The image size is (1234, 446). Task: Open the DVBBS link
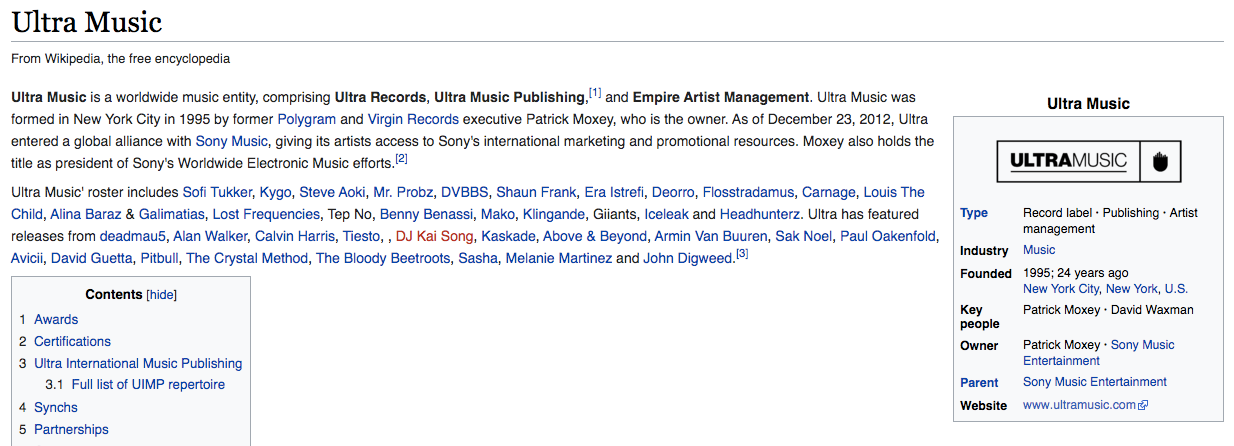[465, 192]
